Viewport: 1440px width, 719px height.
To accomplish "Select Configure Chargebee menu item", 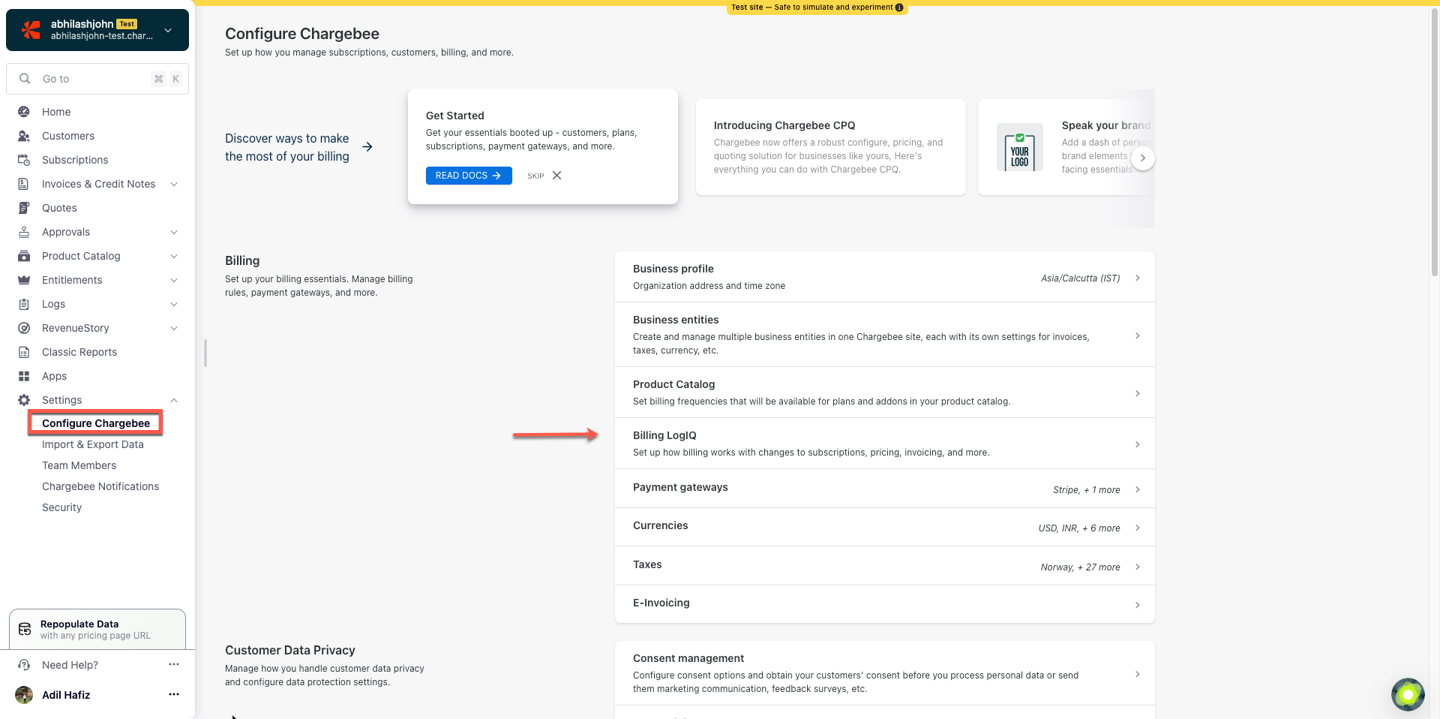I will pos(96,423).
